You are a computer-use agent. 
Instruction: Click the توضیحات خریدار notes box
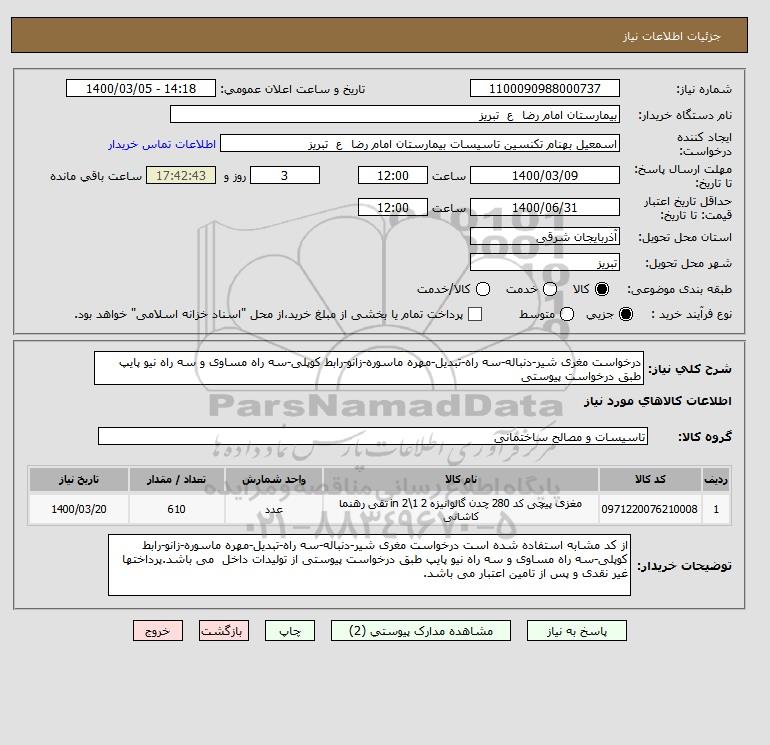(x=369, y=565)
